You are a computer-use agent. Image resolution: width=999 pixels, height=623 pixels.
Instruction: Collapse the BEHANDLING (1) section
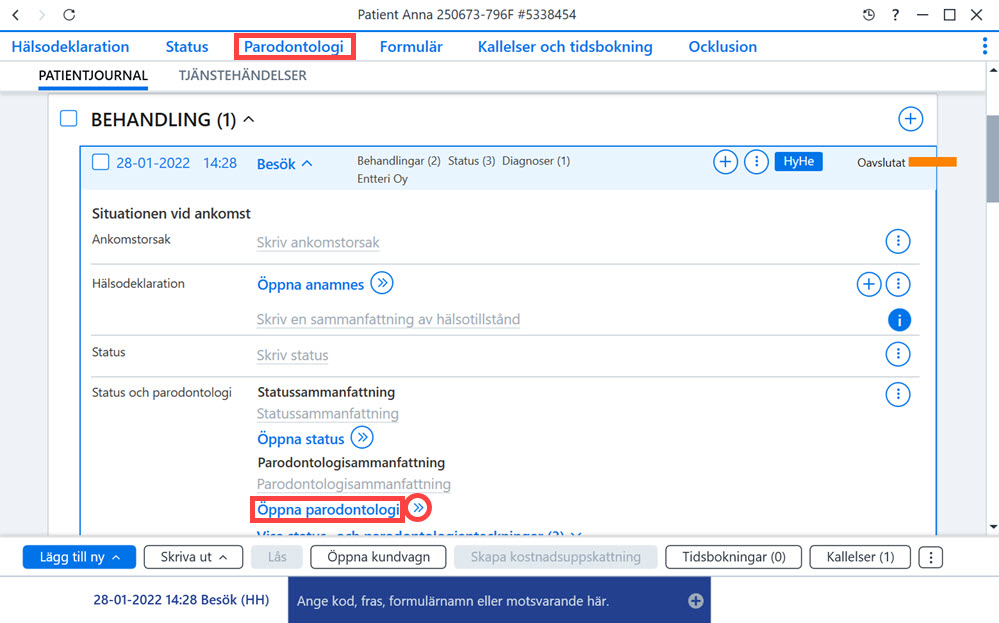pos(249,119)
